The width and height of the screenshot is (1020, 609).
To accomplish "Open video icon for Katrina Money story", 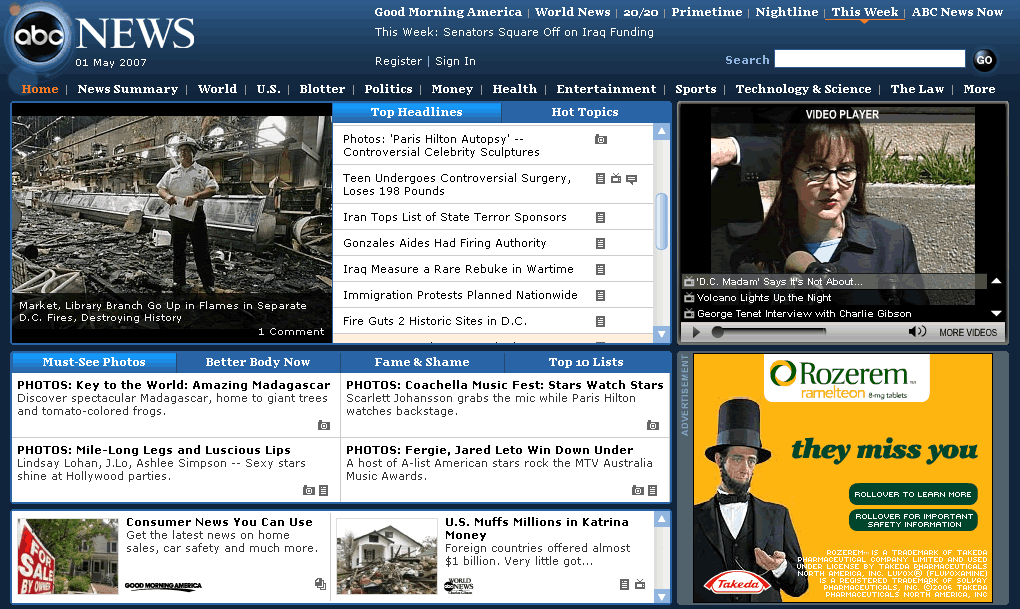I will [640, 584].
